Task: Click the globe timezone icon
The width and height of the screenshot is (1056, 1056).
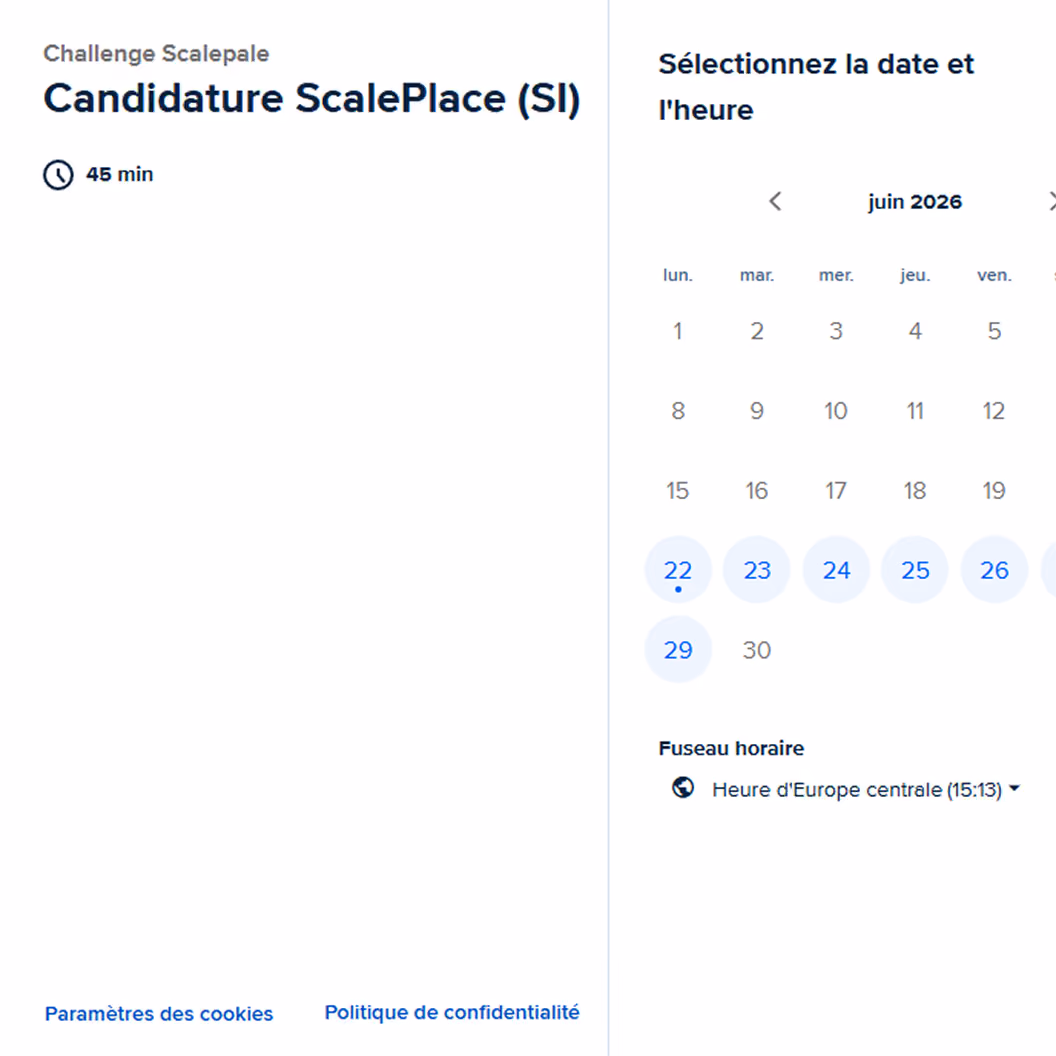Action: click(x=683, y=787)
